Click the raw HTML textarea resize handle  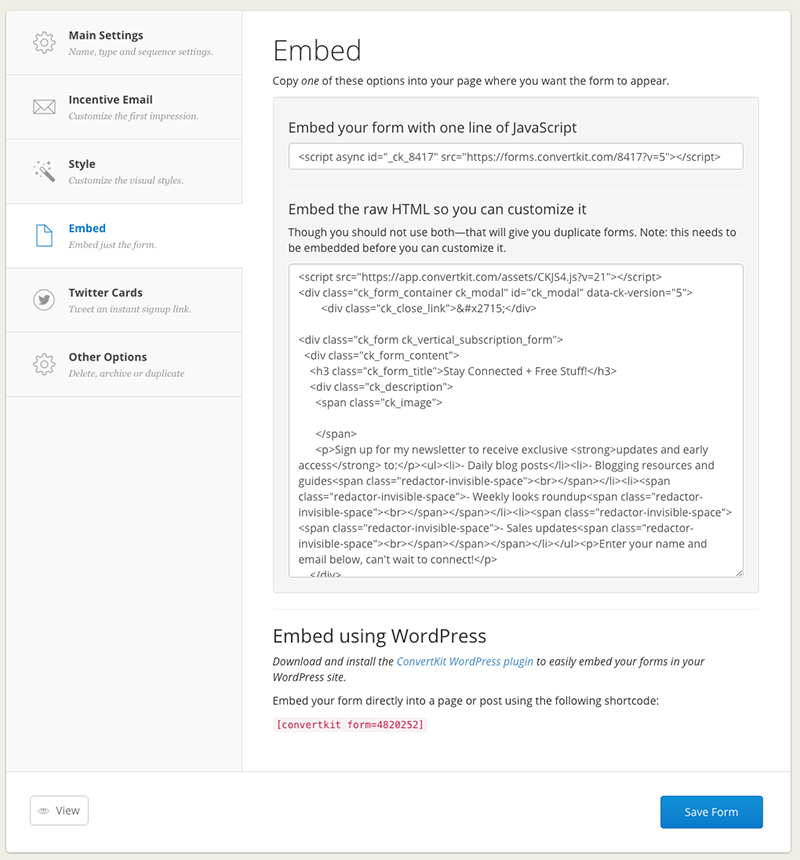(x=739, y=573)
